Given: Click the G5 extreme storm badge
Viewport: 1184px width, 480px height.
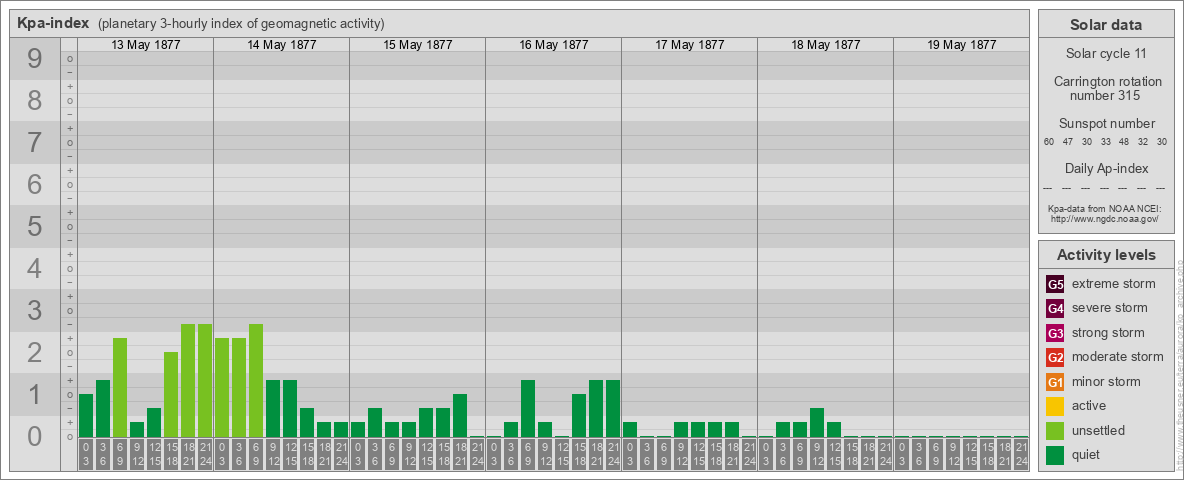Looking at the screenshot, I should click(x=1055, y=284).
